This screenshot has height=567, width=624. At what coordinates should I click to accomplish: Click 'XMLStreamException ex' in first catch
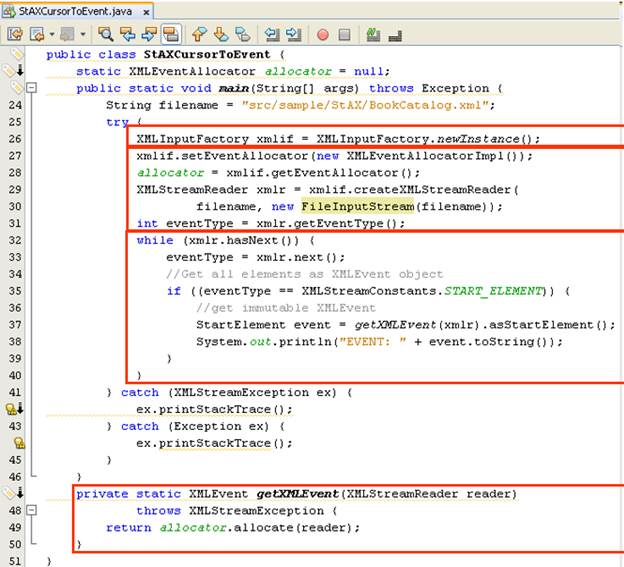(x=253, y=392)
